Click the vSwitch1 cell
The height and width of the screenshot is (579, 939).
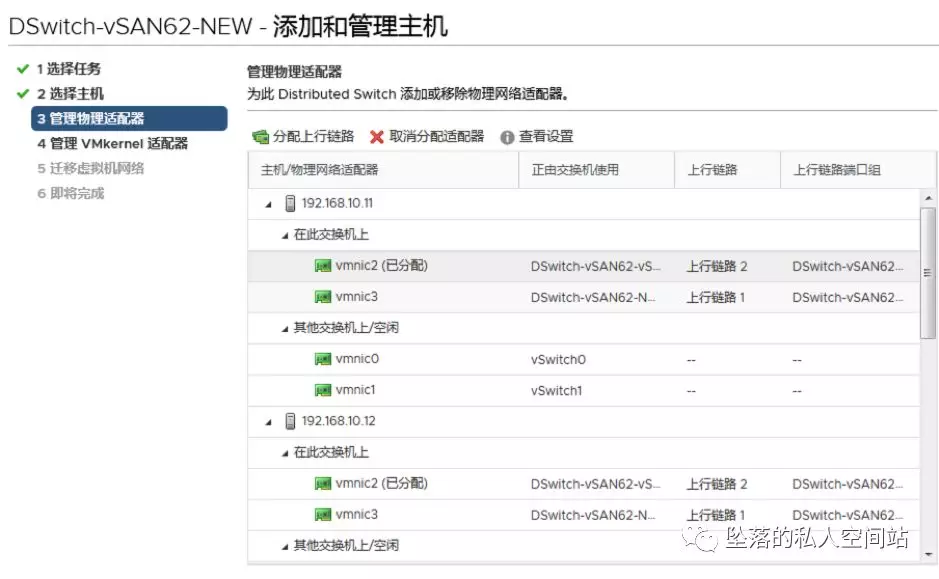556,391
